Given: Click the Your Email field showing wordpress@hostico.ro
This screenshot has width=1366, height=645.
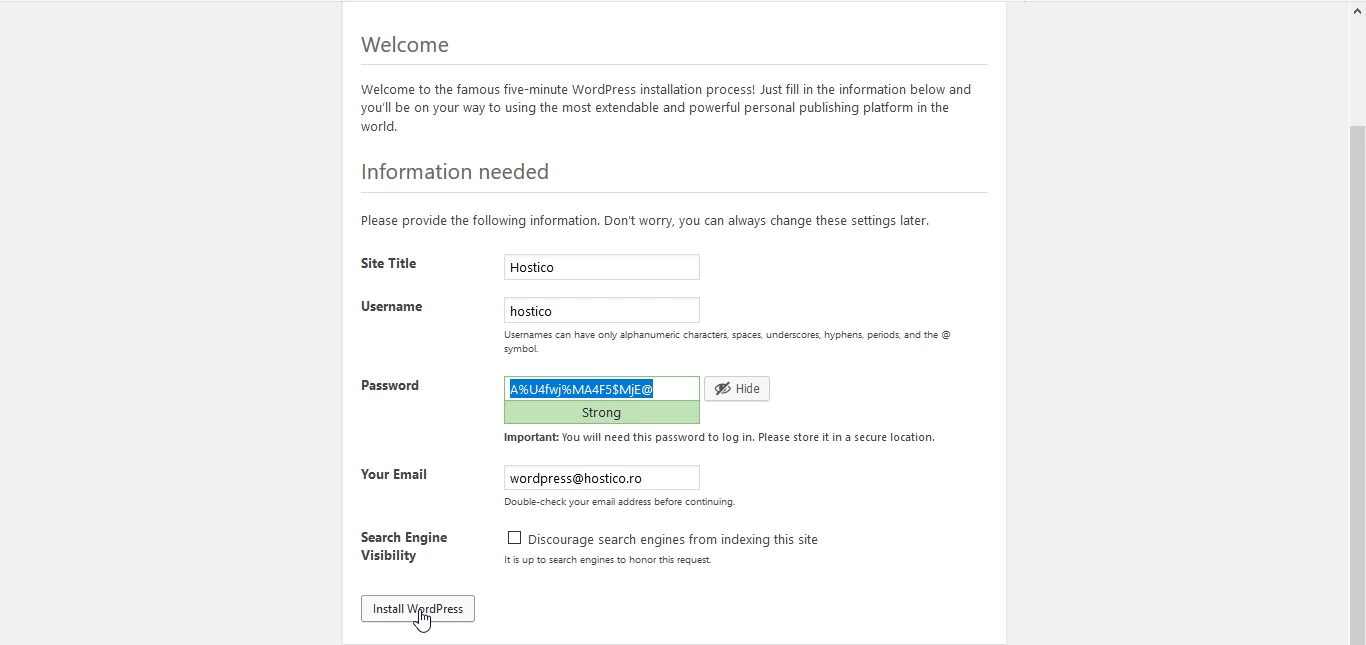Looking at the screenshot, I should pyautogui.click(x=600, y=478).
